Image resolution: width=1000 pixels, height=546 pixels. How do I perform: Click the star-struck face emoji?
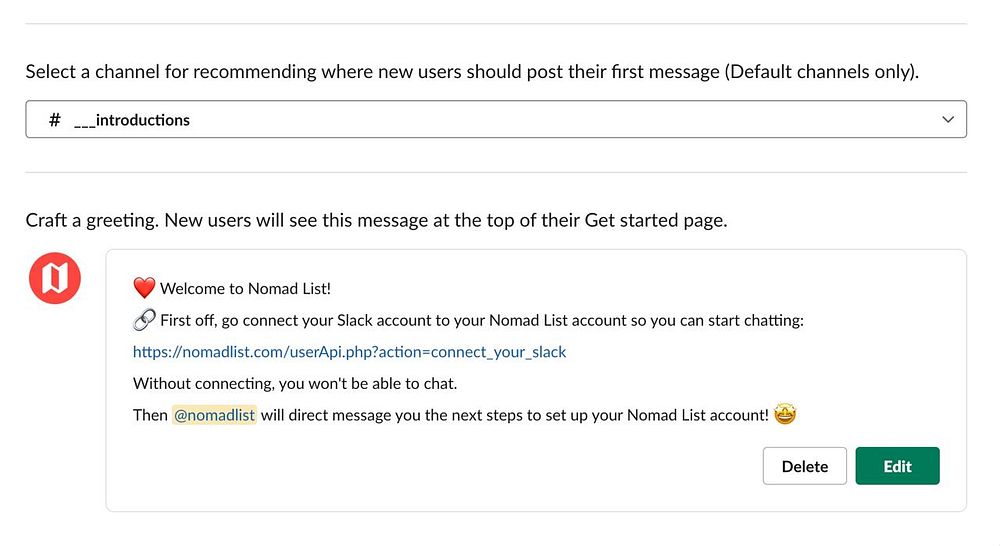[x=785, y=414]
